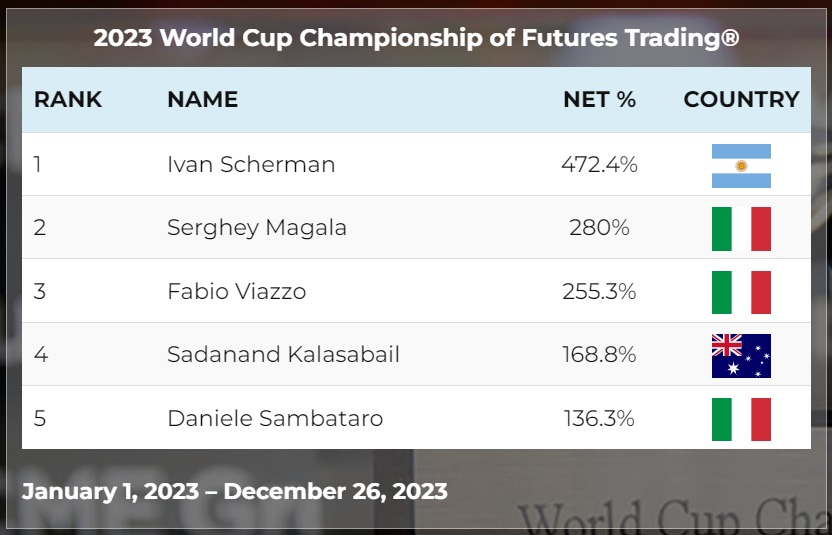The height and width of the screenshot is (535, 832).
Task: Select the name Serghey Magala
Action: click(x=257, y=228)
